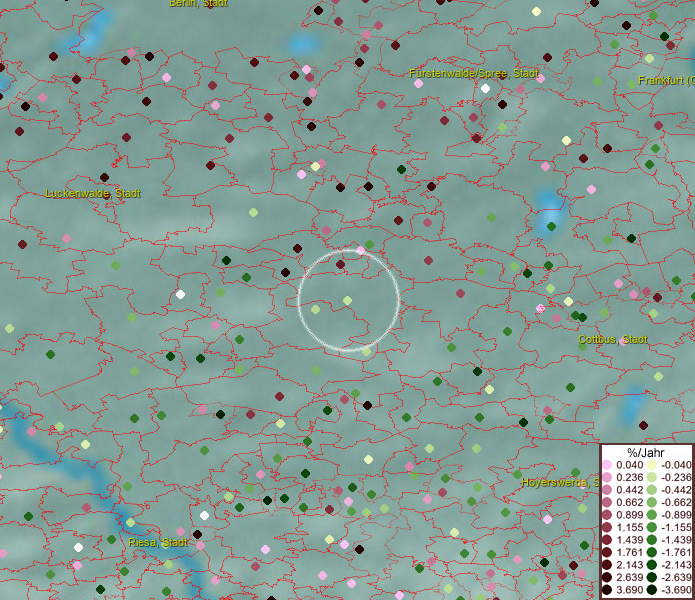Image resolution: width=695 pixels, height=600 pixels.
Task: Click the Hoyerswerda map label
Action: tap(560, 483)
